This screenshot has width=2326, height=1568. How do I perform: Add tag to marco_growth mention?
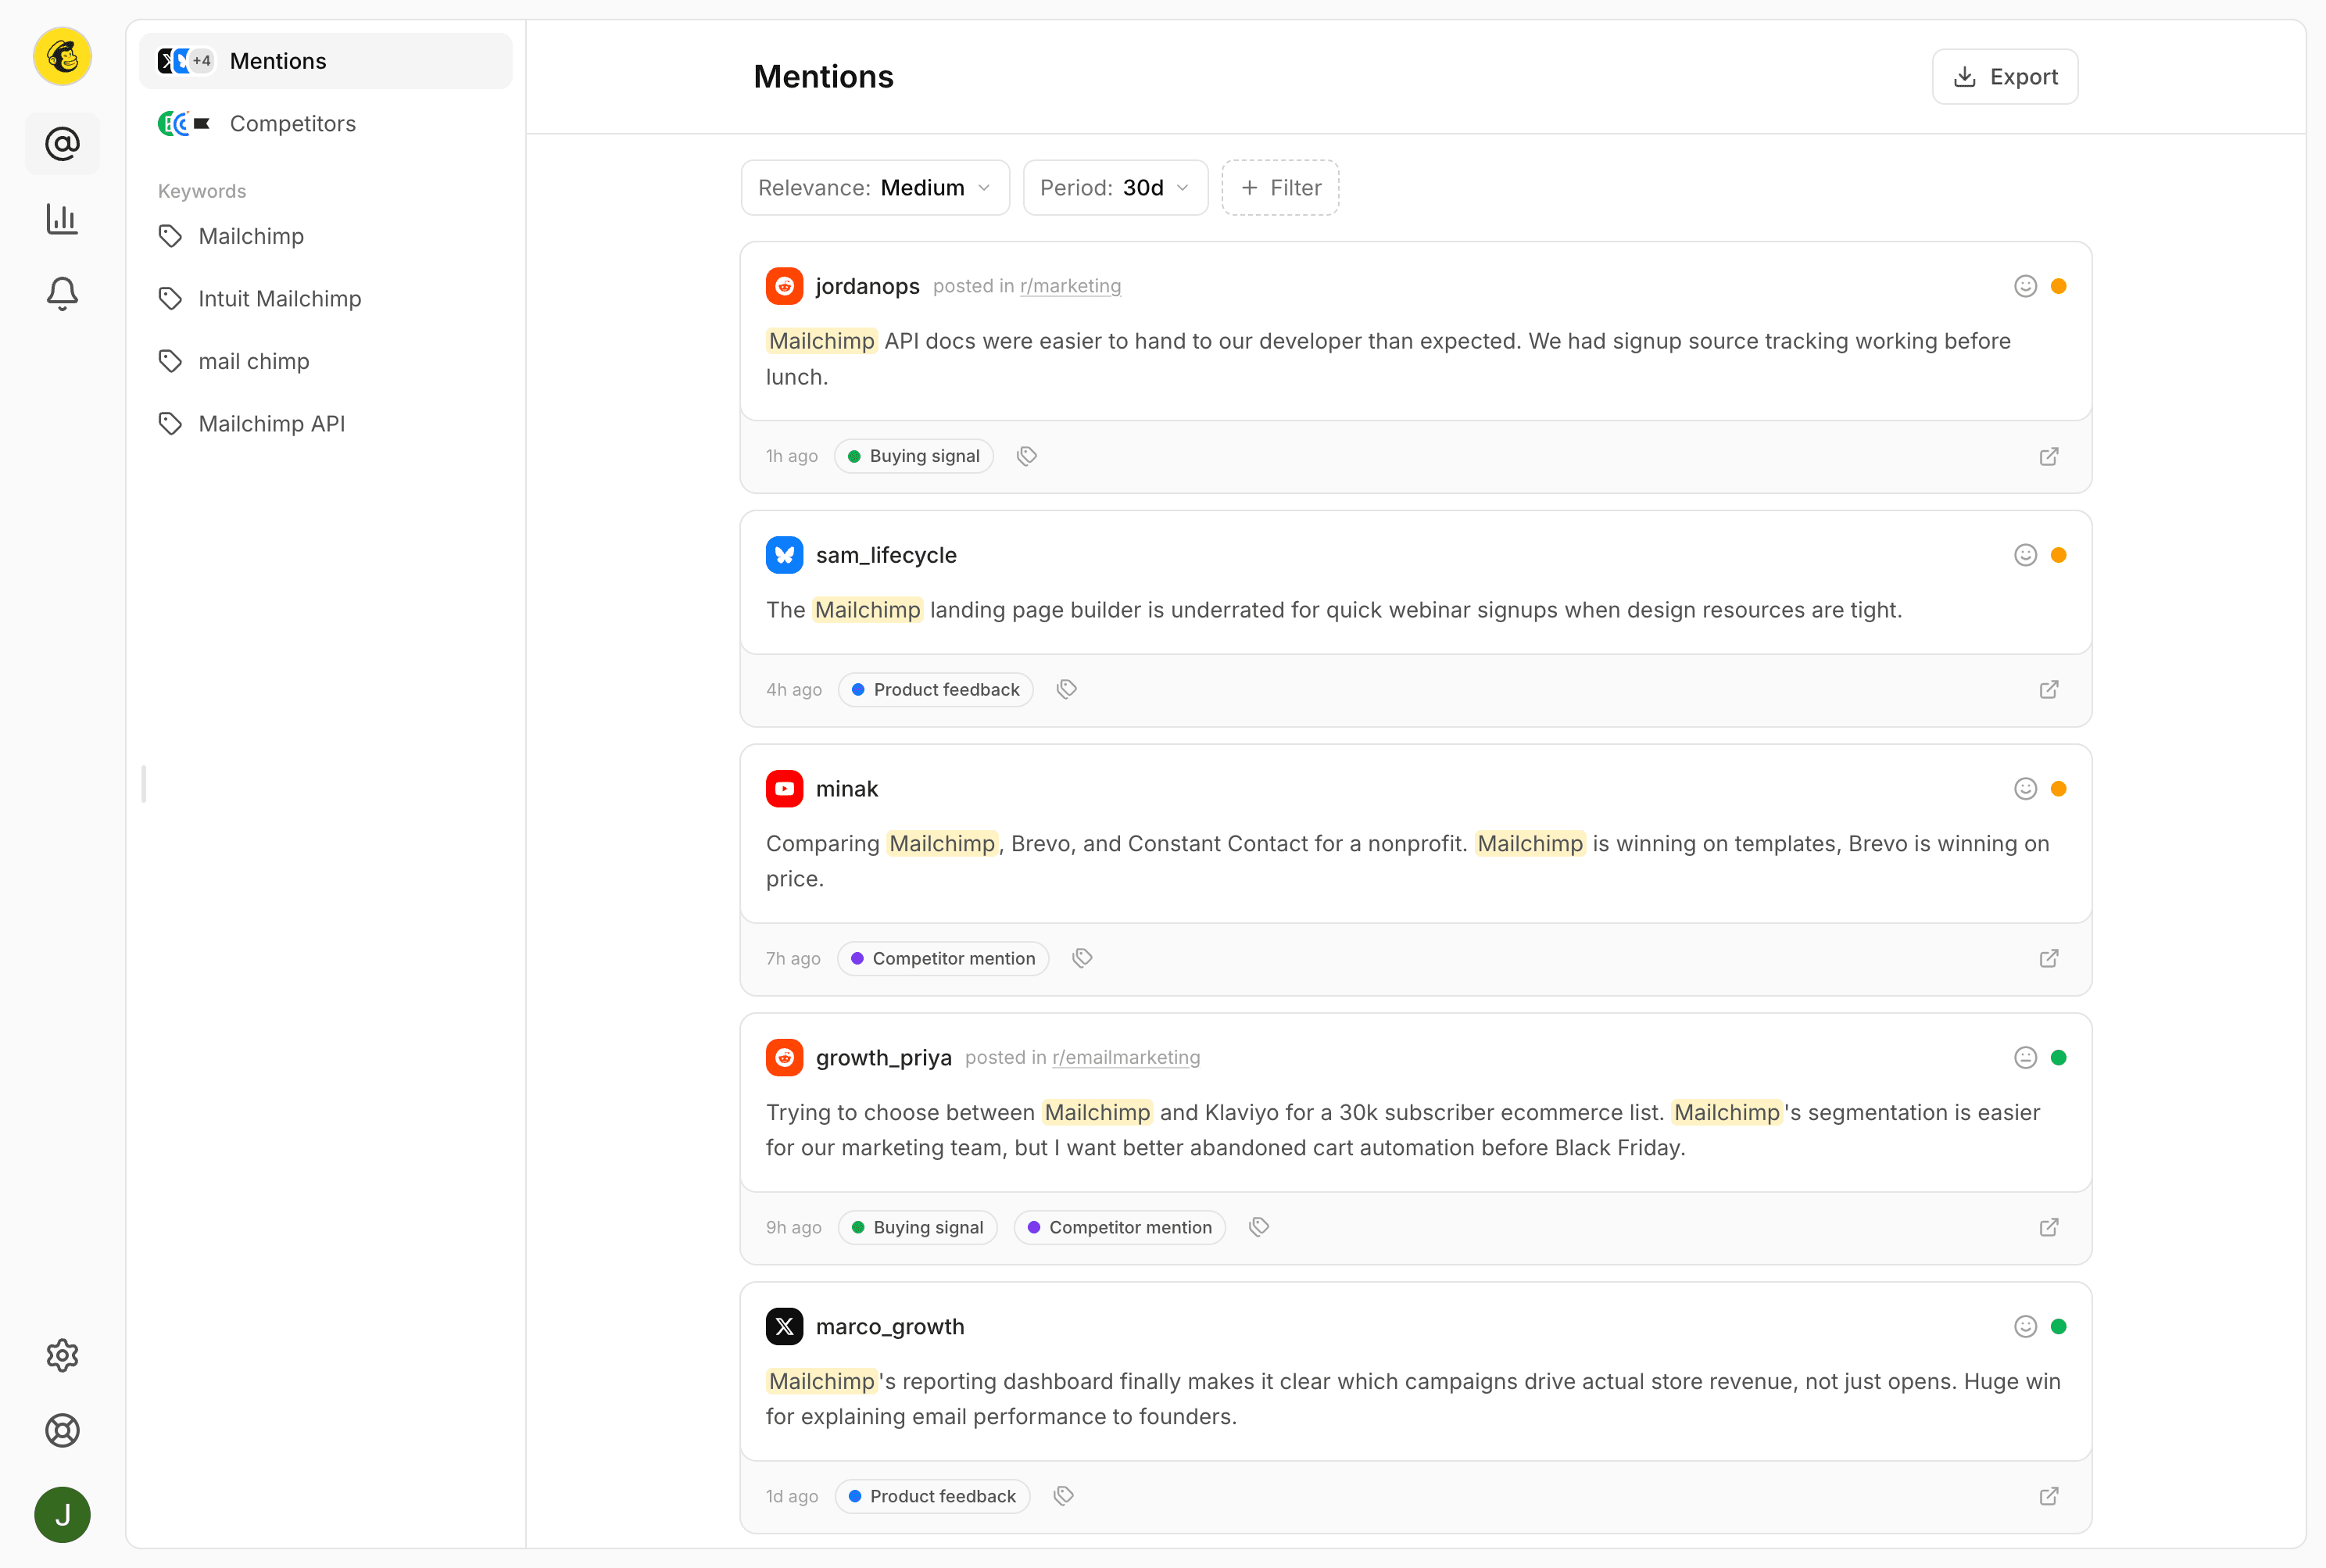point(1064,1496)
